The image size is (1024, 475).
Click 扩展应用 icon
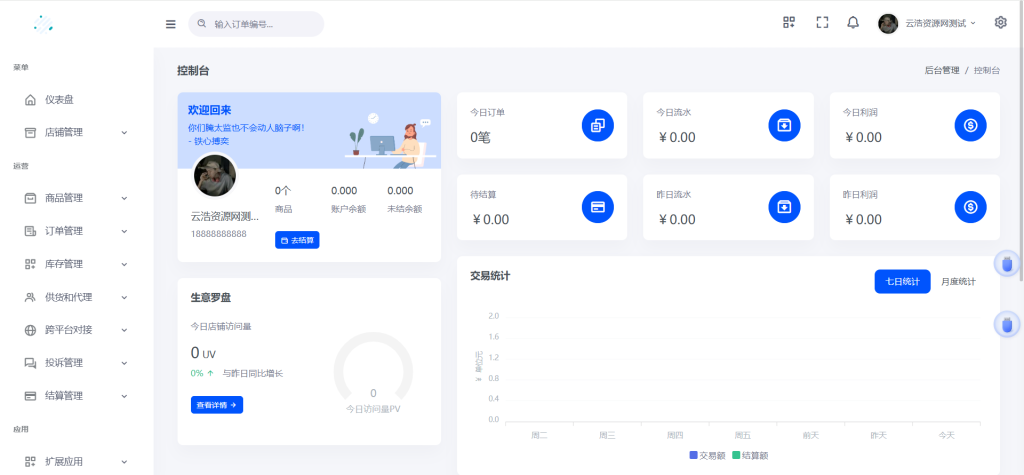pyautogui.click(x=30, y=461)
